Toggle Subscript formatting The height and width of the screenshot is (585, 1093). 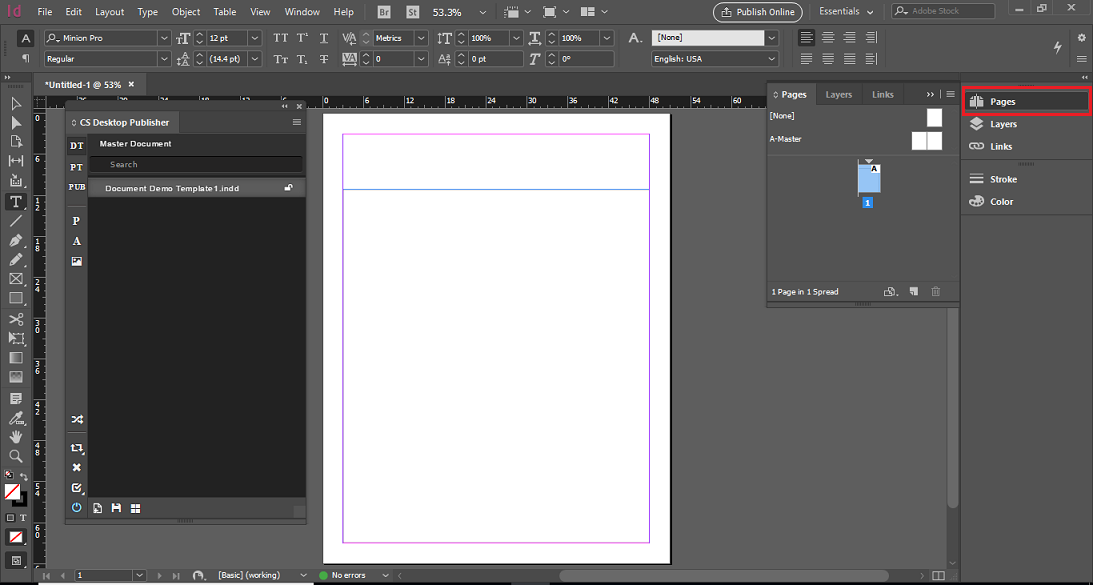(303, 59)
